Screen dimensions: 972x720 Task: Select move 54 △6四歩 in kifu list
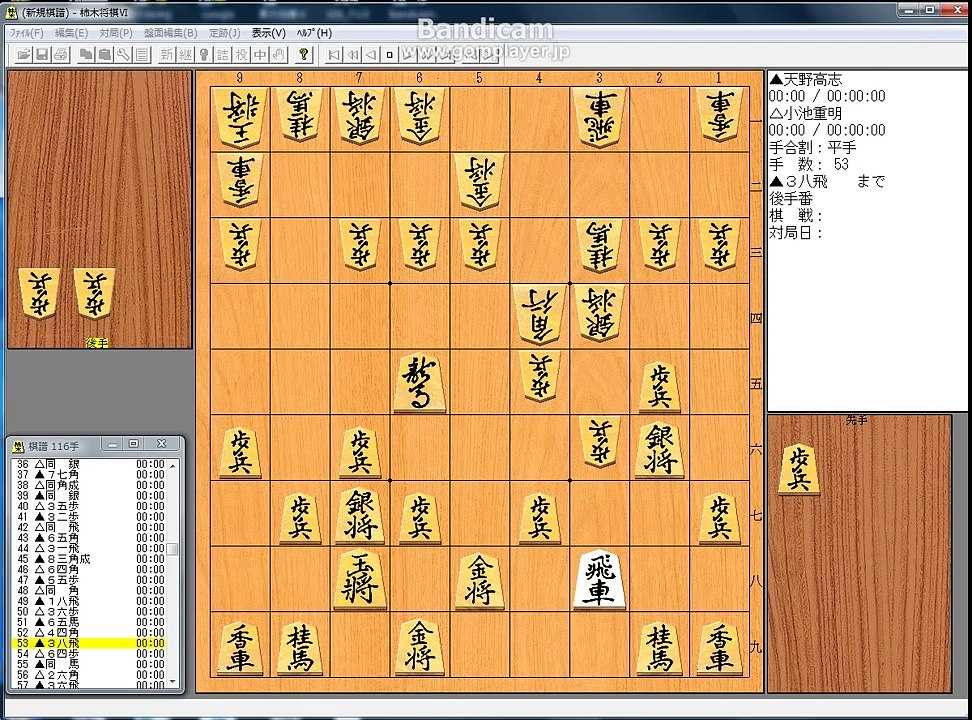pos(90,654)
